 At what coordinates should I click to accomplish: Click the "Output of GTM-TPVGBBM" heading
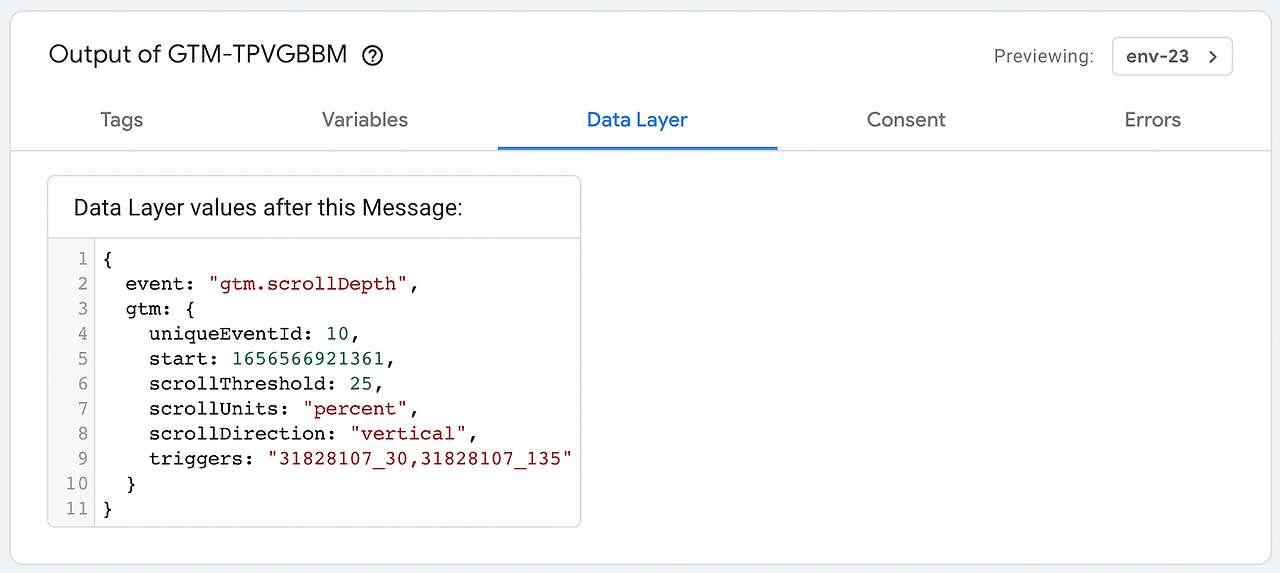point(198,55)
